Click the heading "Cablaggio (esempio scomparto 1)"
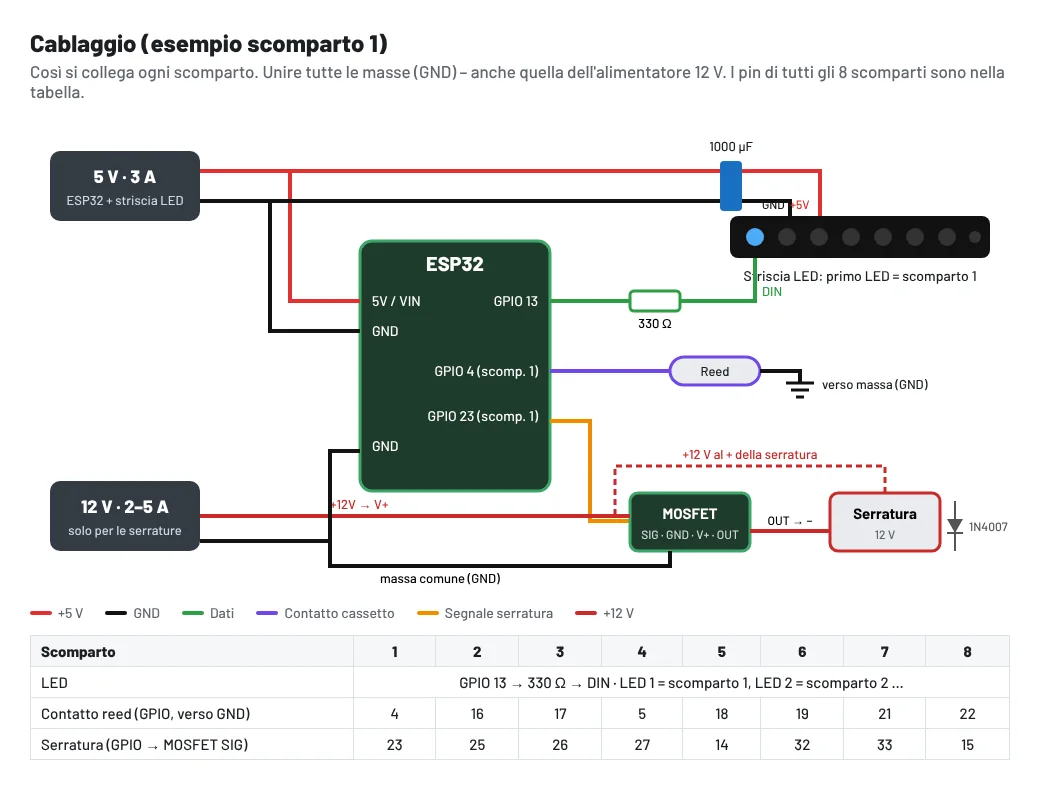 click(x=209, y=44)
